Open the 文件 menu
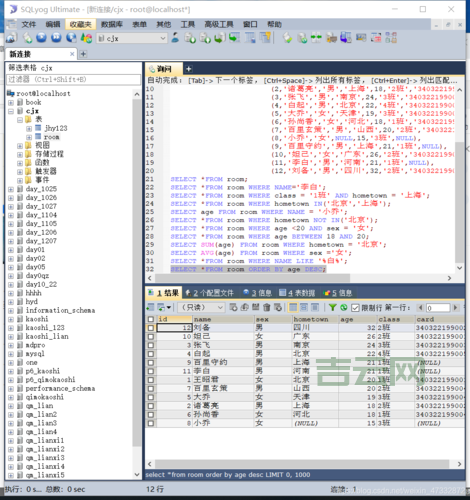The image size is (470, 500). [29, 24]
